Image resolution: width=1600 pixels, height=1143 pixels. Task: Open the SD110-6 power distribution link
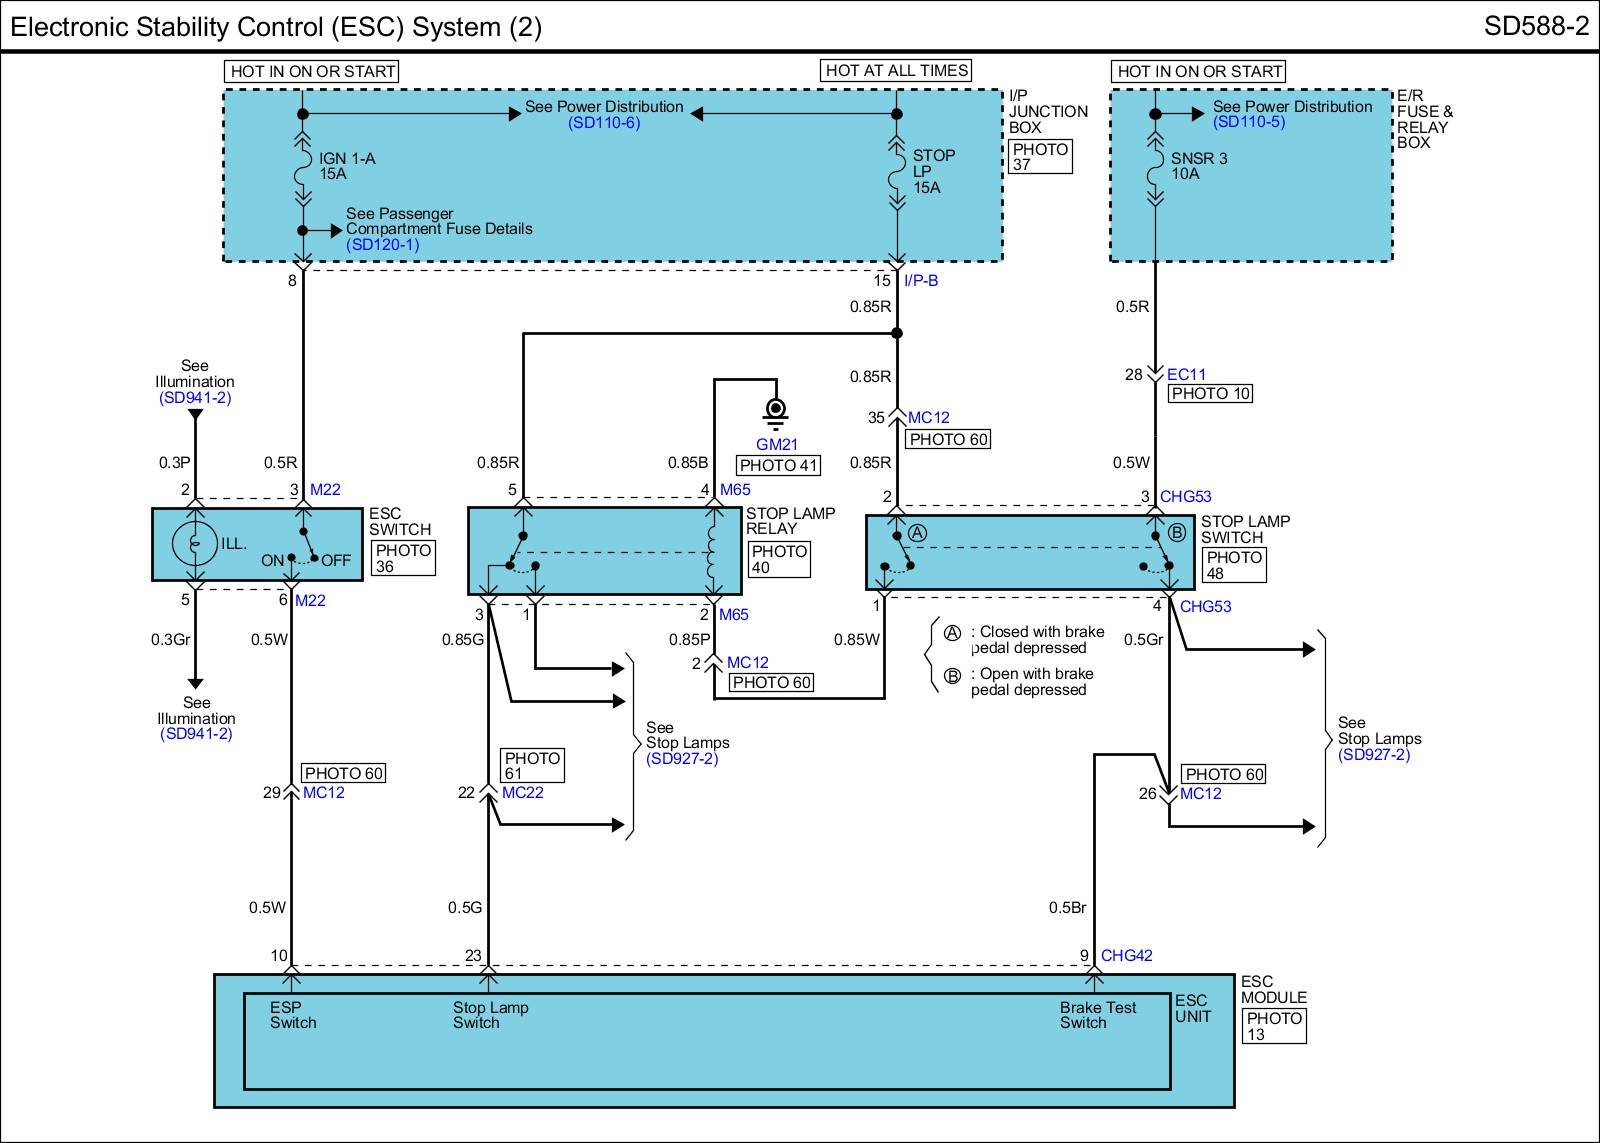604,123
